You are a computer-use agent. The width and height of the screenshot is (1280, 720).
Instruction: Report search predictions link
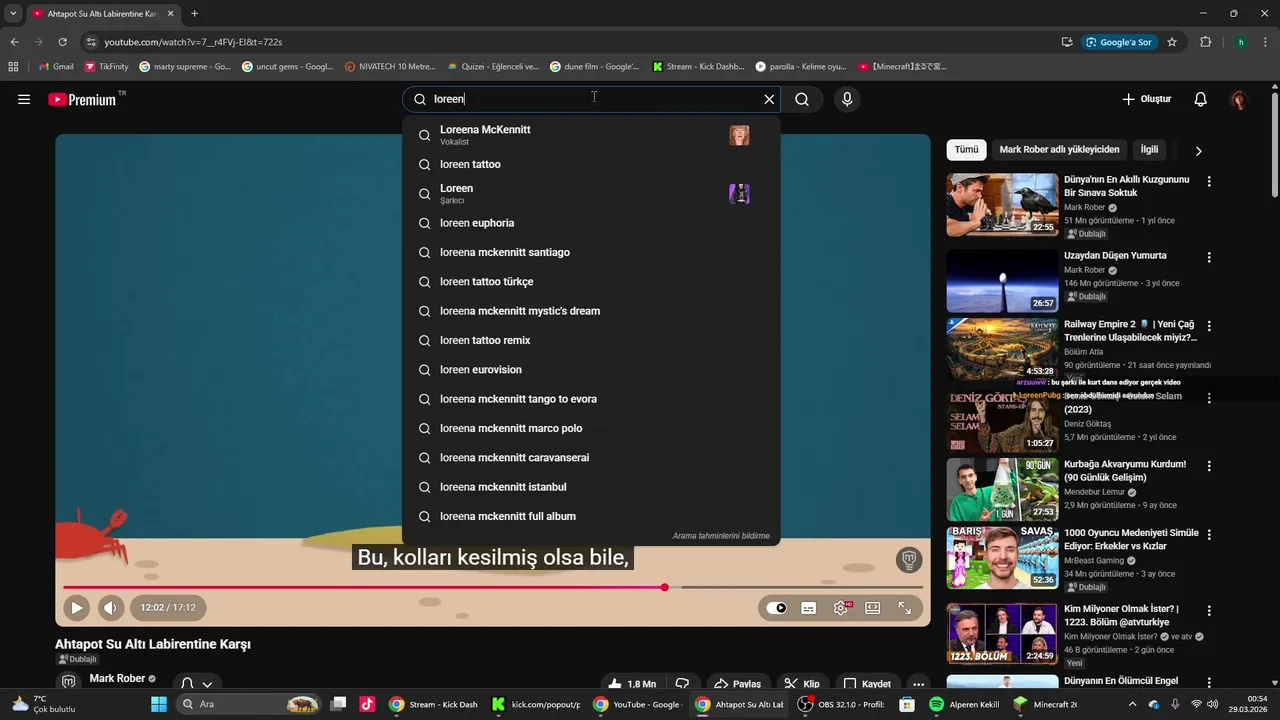click(x=721, y=536)
